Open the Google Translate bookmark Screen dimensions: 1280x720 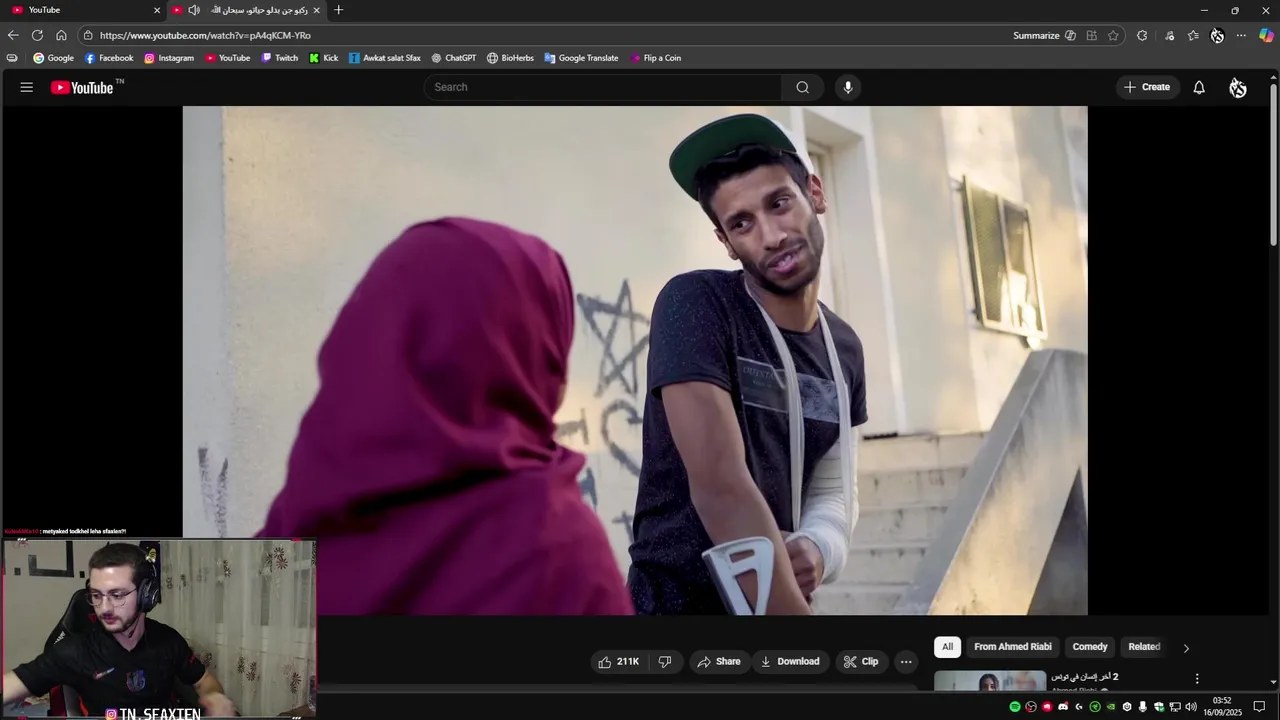click(x=582, y=58)
